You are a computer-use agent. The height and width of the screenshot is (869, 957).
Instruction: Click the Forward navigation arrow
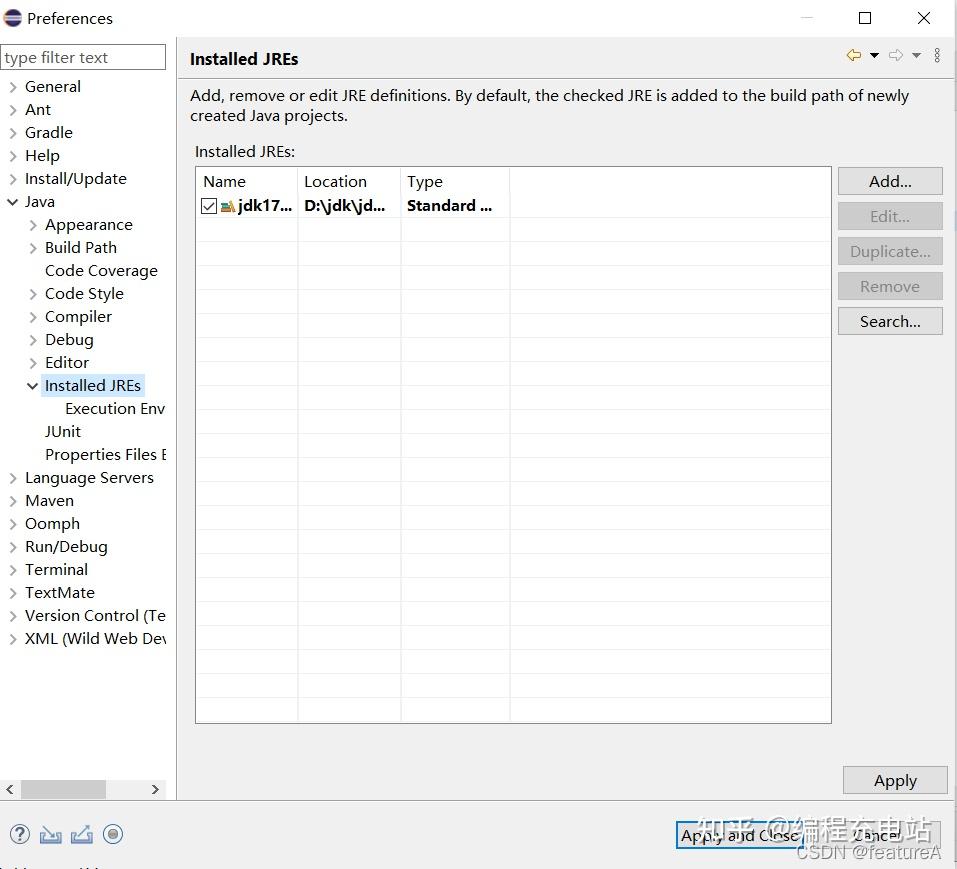pos(895,56)
